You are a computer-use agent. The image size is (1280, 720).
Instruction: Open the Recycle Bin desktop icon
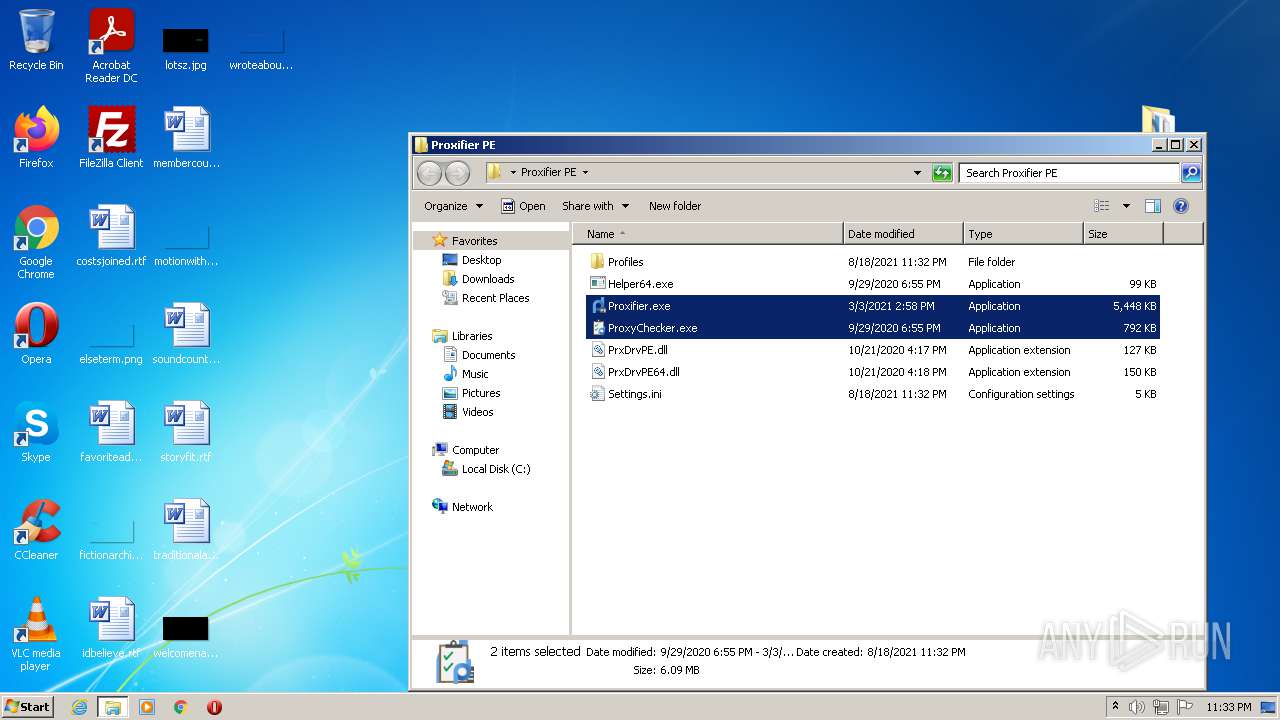36,40
